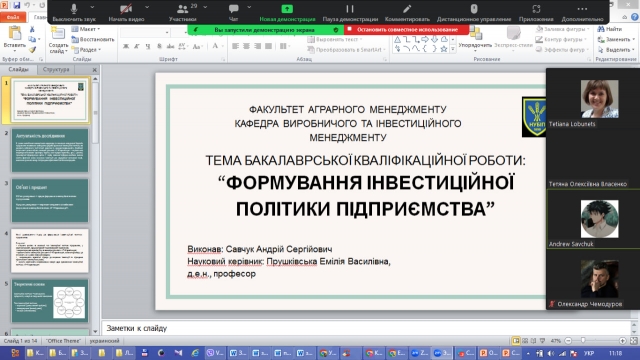Align text right in the paragraph group
640x360 pixels.
coord(258,46)
